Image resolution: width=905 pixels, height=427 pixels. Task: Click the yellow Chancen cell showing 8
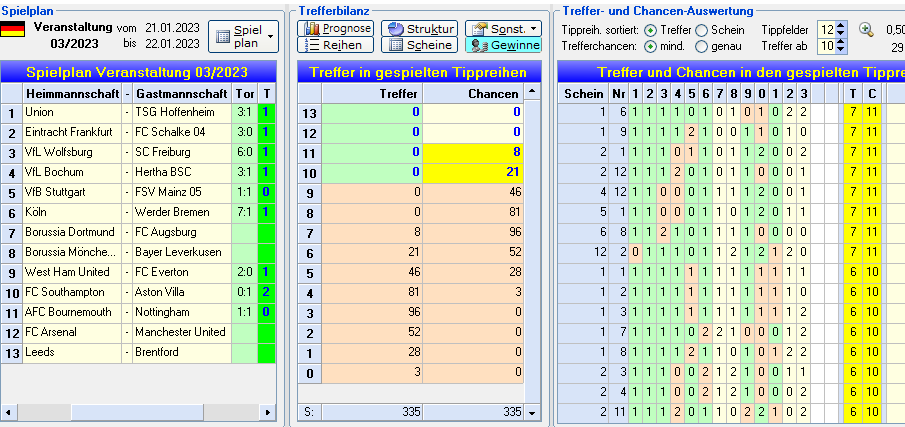pos(473,152)
